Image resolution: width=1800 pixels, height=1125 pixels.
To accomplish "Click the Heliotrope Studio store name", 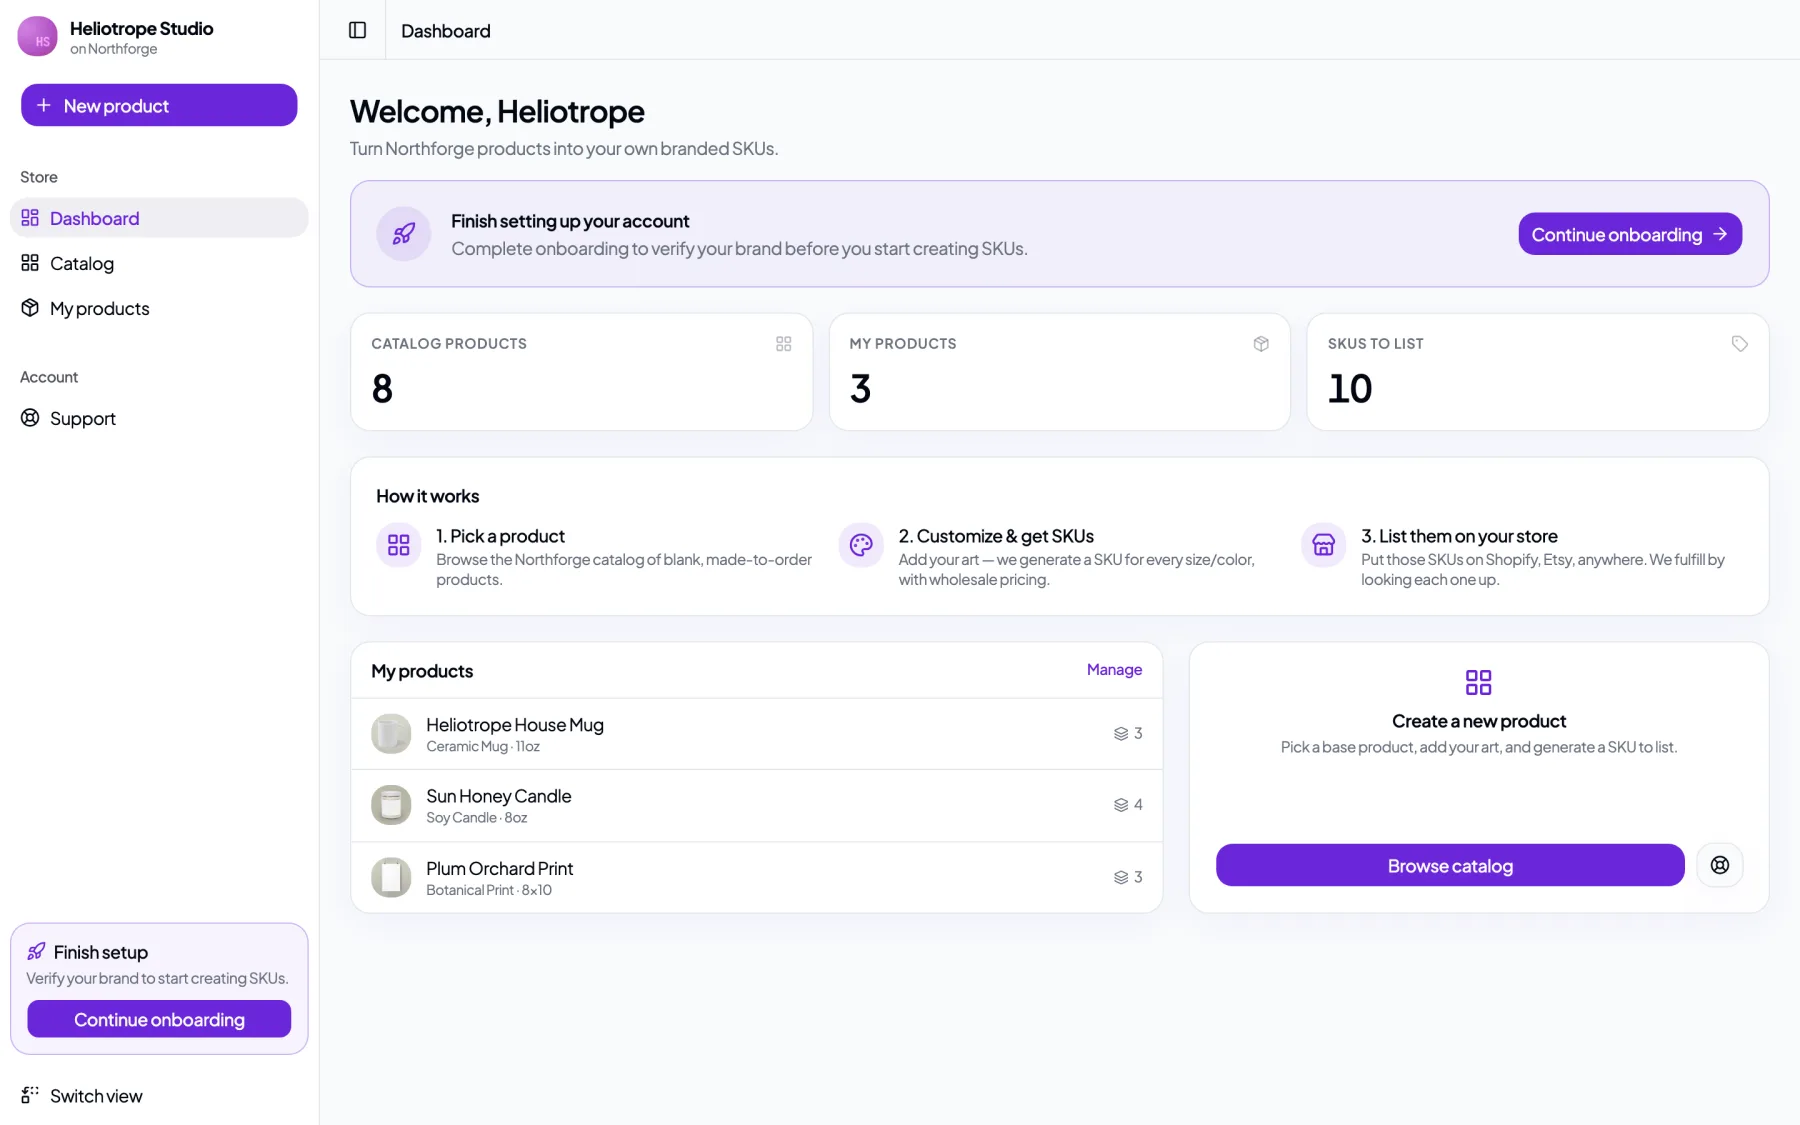I will (142, 28).
